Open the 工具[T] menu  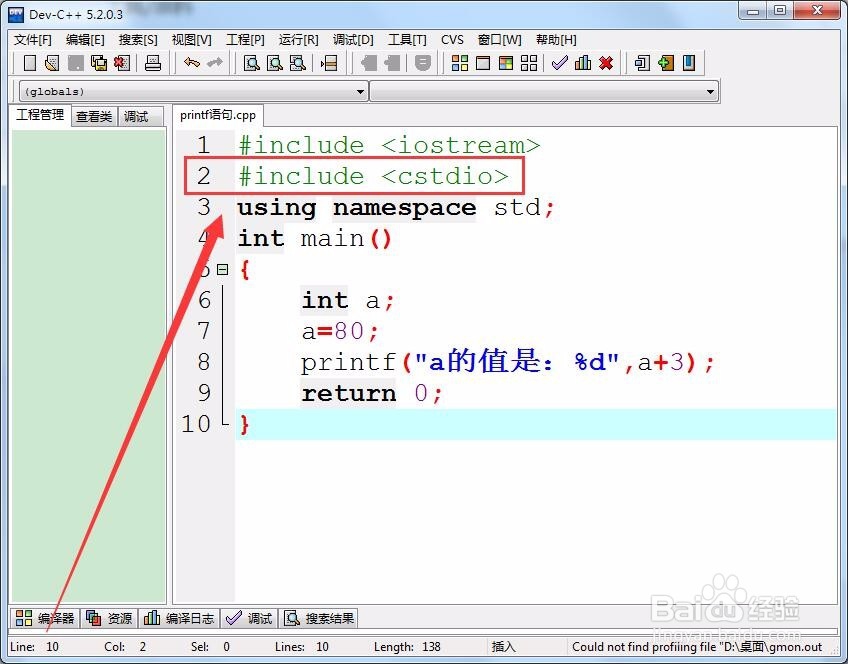[407, 40]
